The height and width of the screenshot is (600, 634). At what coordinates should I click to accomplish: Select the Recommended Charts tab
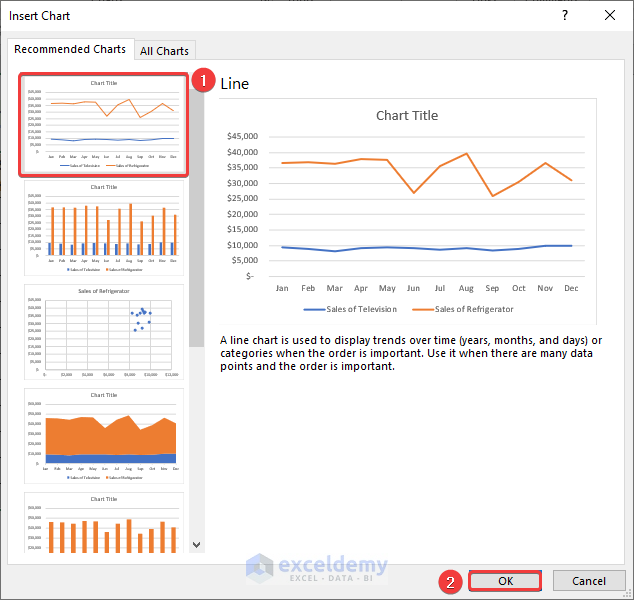pyautogui.click(x=70, y=49)
